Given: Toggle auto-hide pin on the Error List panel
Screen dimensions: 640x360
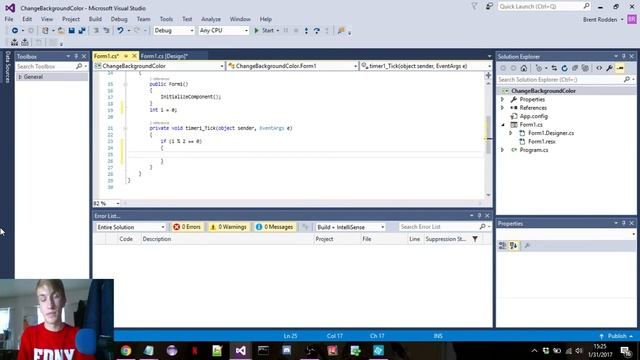Looking at the screenshot, I should click(x=480, y=216).
